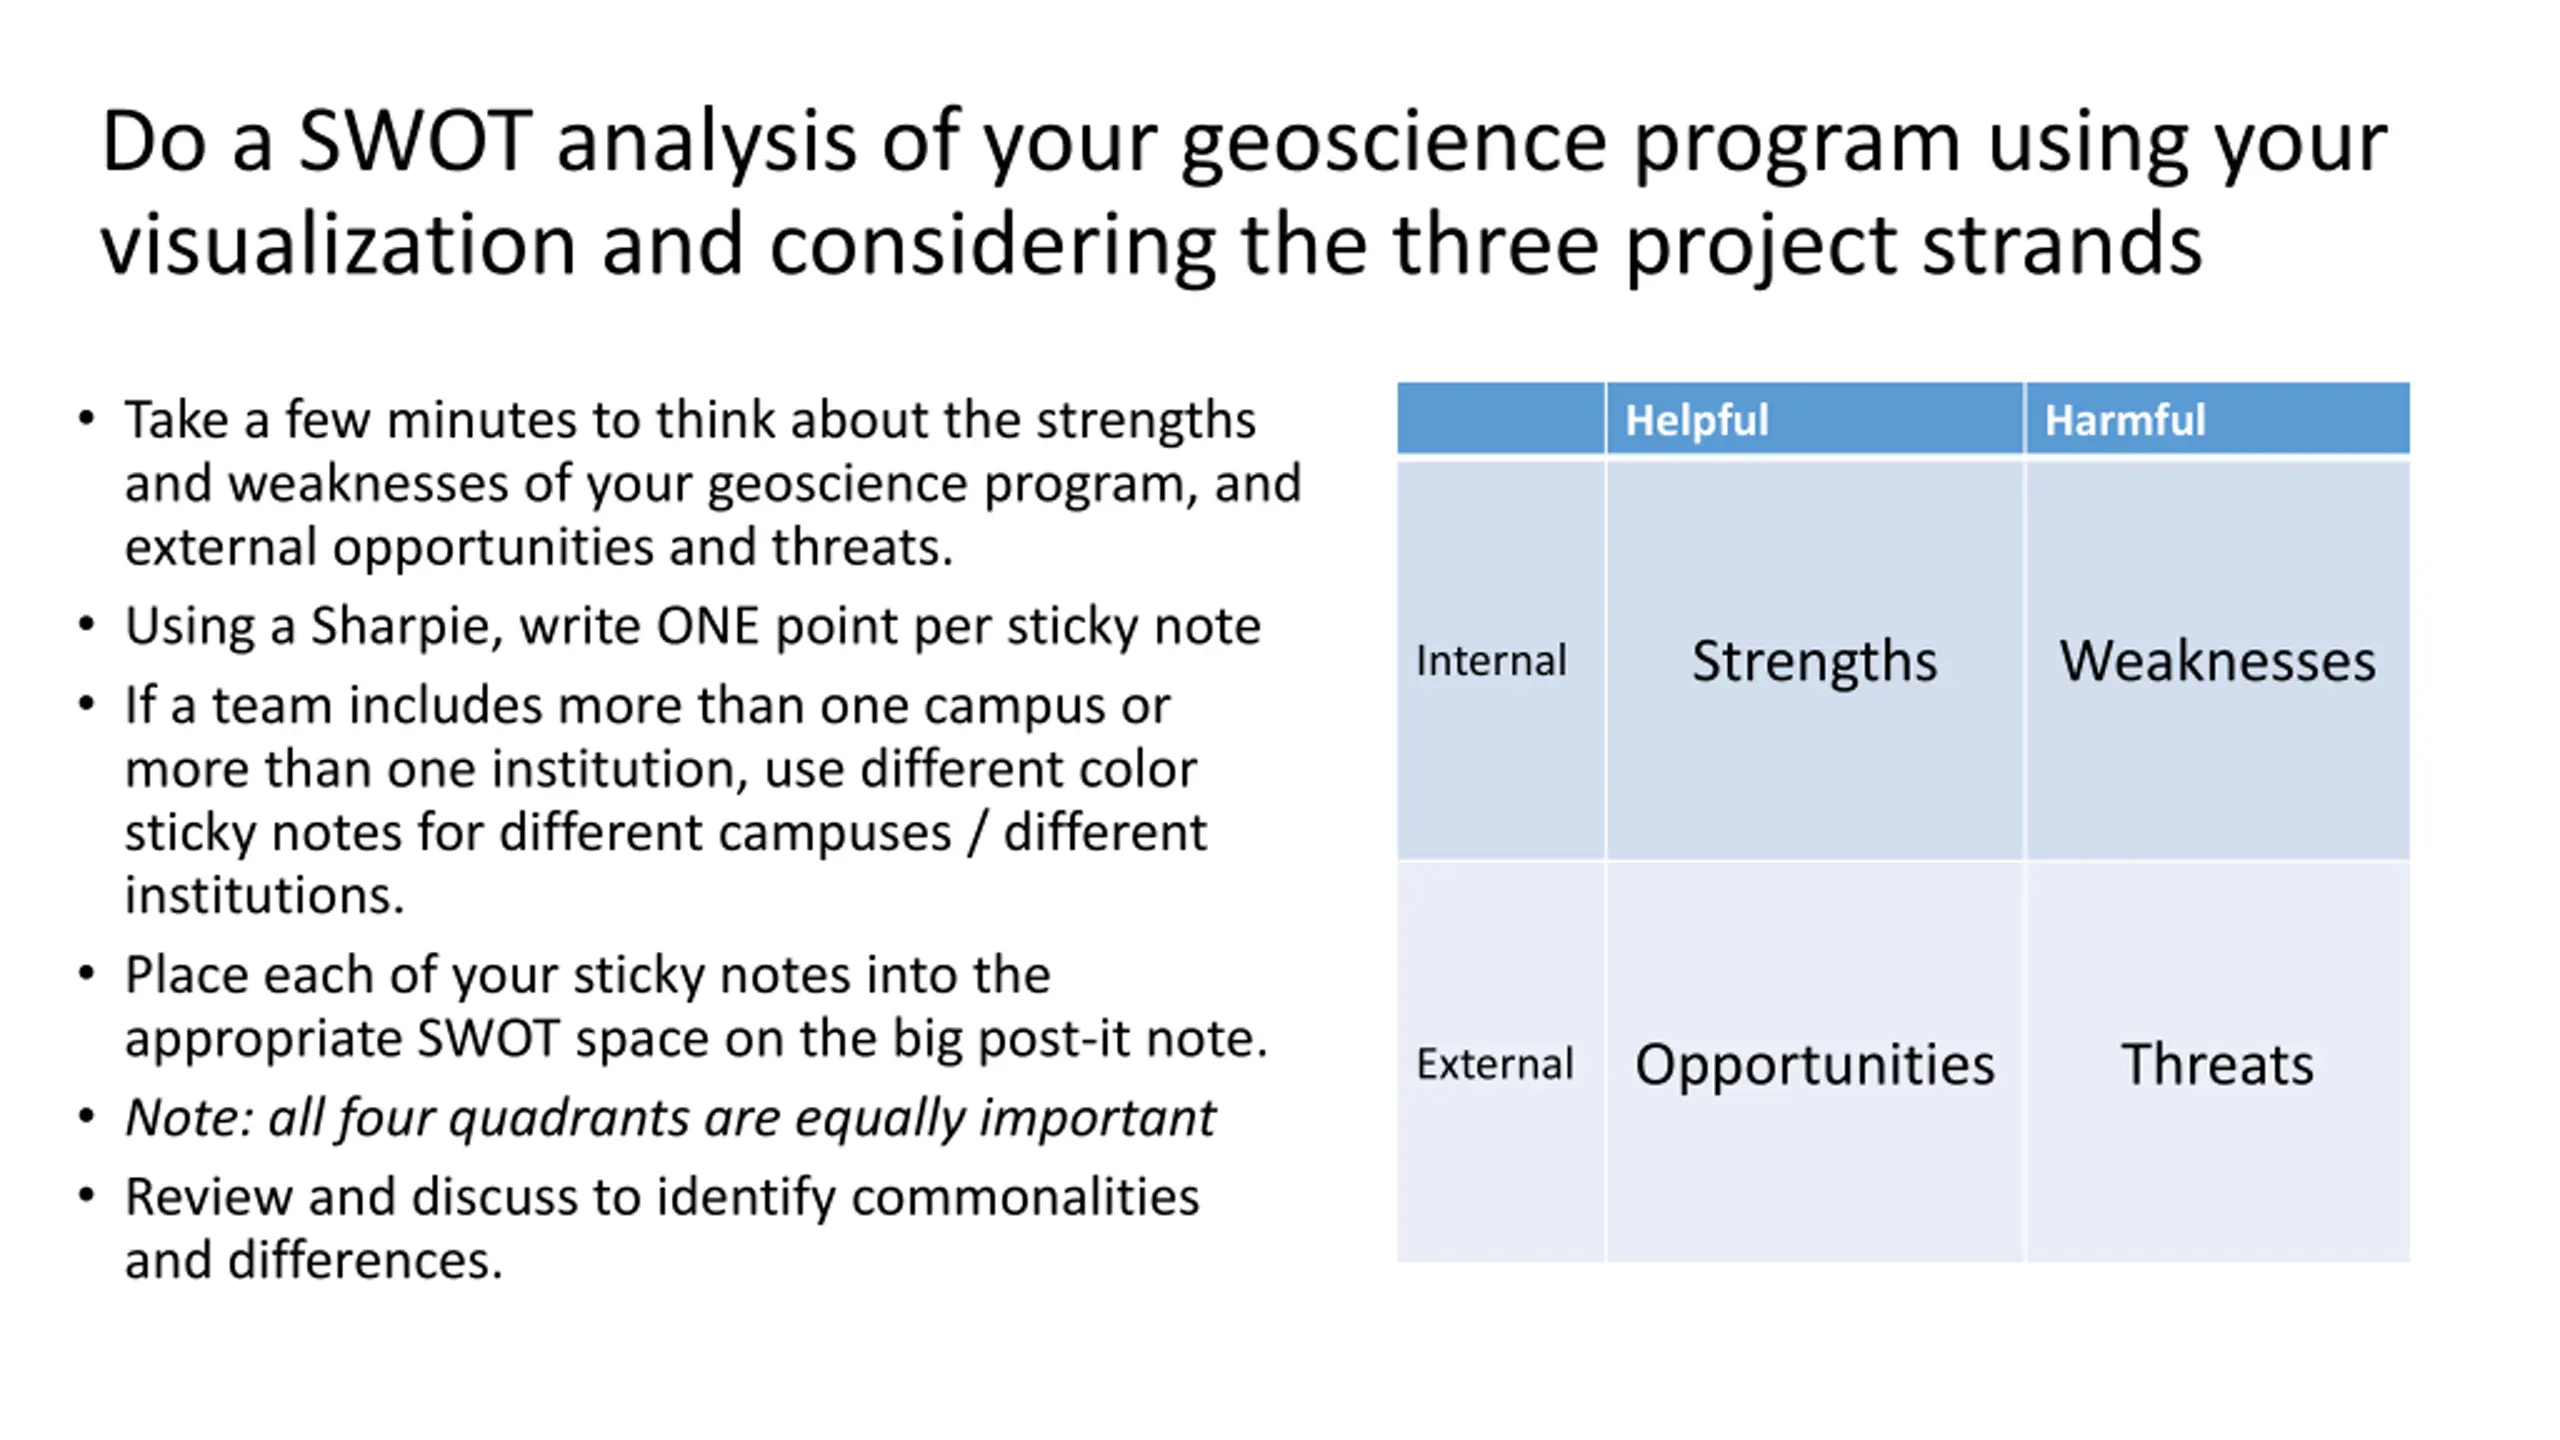Click the Strengths quadrant cell

[x=1815, y=660]
